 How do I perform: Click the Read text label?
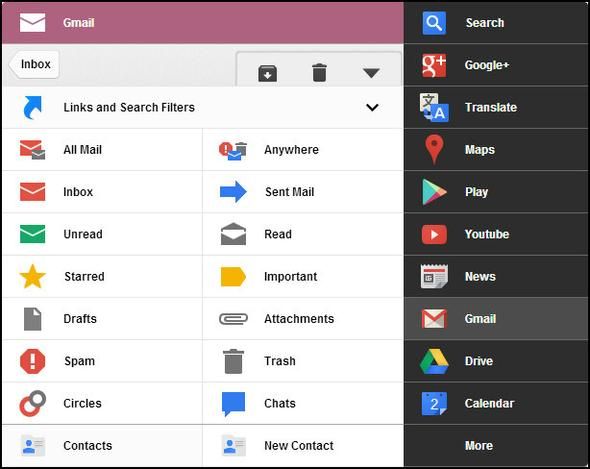(278, 234)
